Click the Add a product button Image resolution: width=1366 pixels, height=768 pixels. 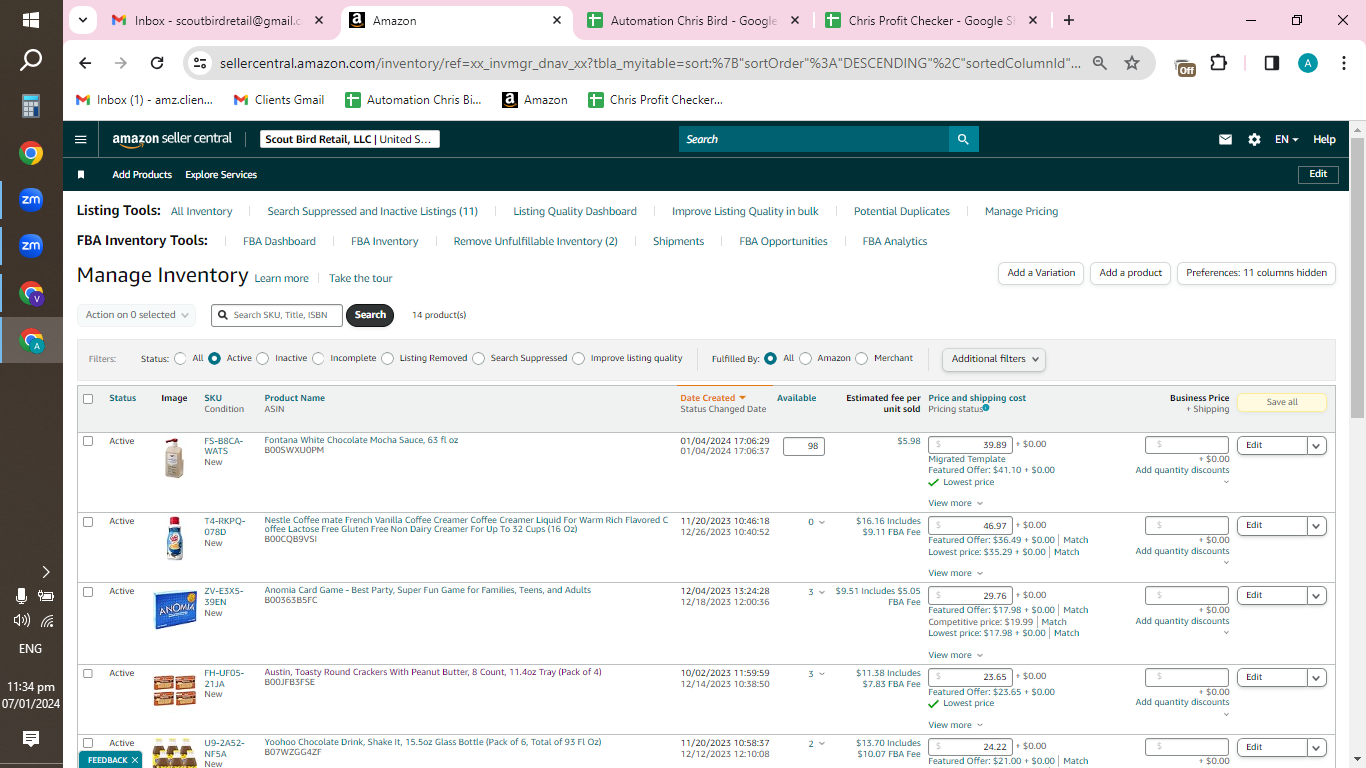coord(1131,273)
